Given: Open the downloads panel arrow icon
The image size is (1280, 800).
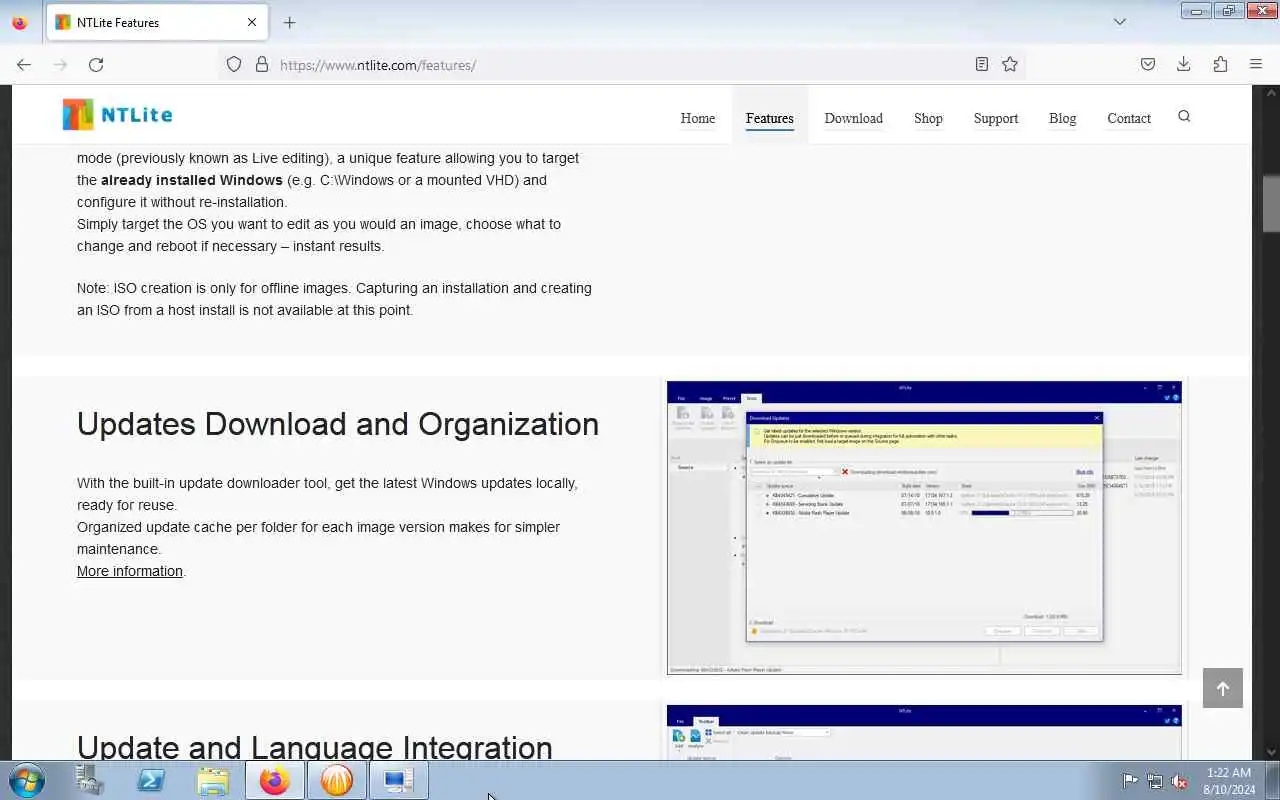Looking at the screenshot, I should click(1184, 64).
